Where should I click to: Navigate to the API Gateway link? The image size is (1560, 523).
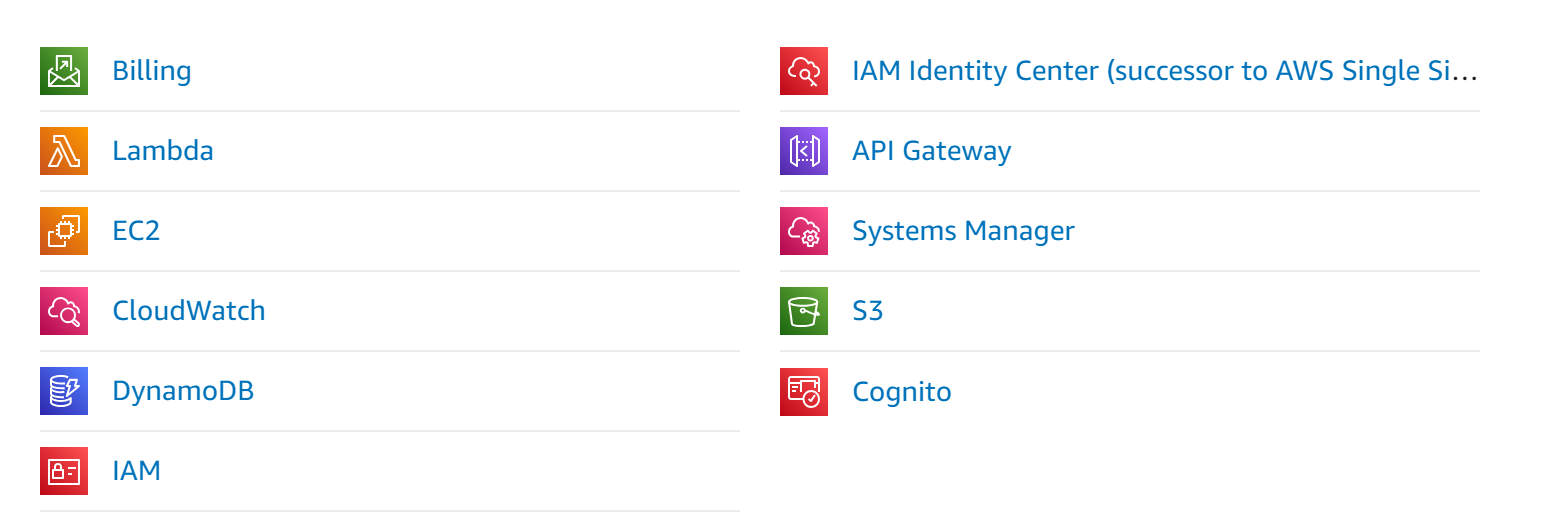click(931, 151)
